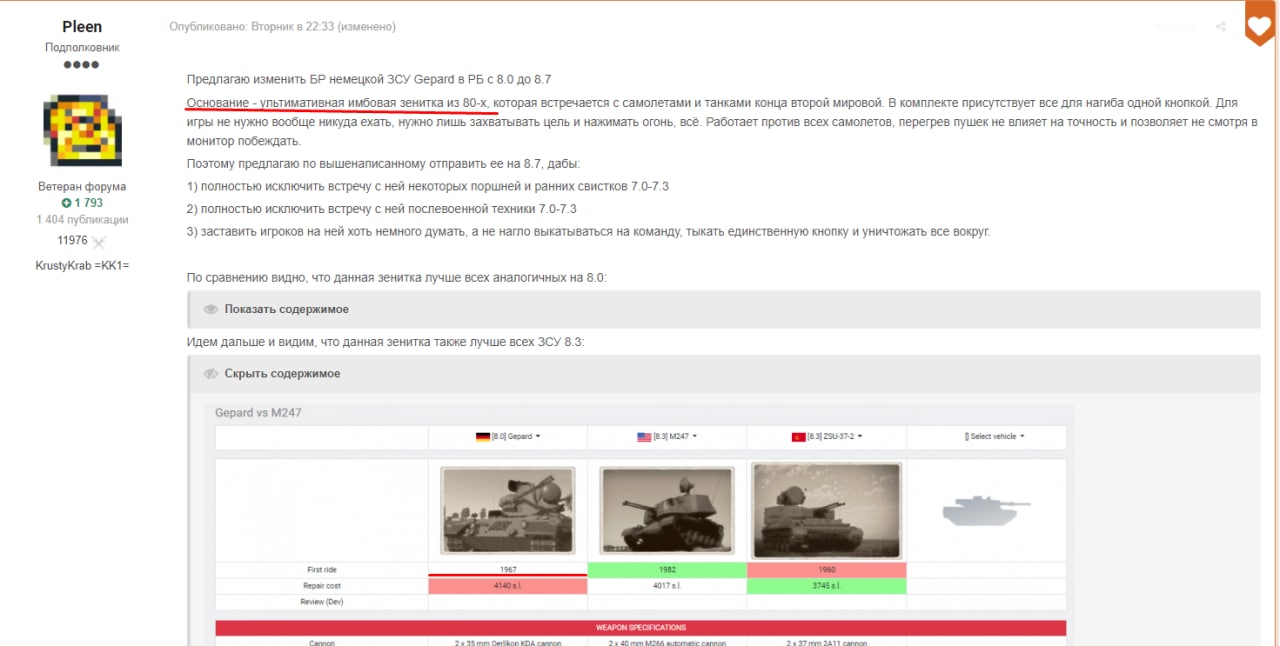This screenshot has height=646, width=1280.
Task: Open the '[8.3] ZSU-37-2' vehicle dropdown
Action: [x=826, y=436]
